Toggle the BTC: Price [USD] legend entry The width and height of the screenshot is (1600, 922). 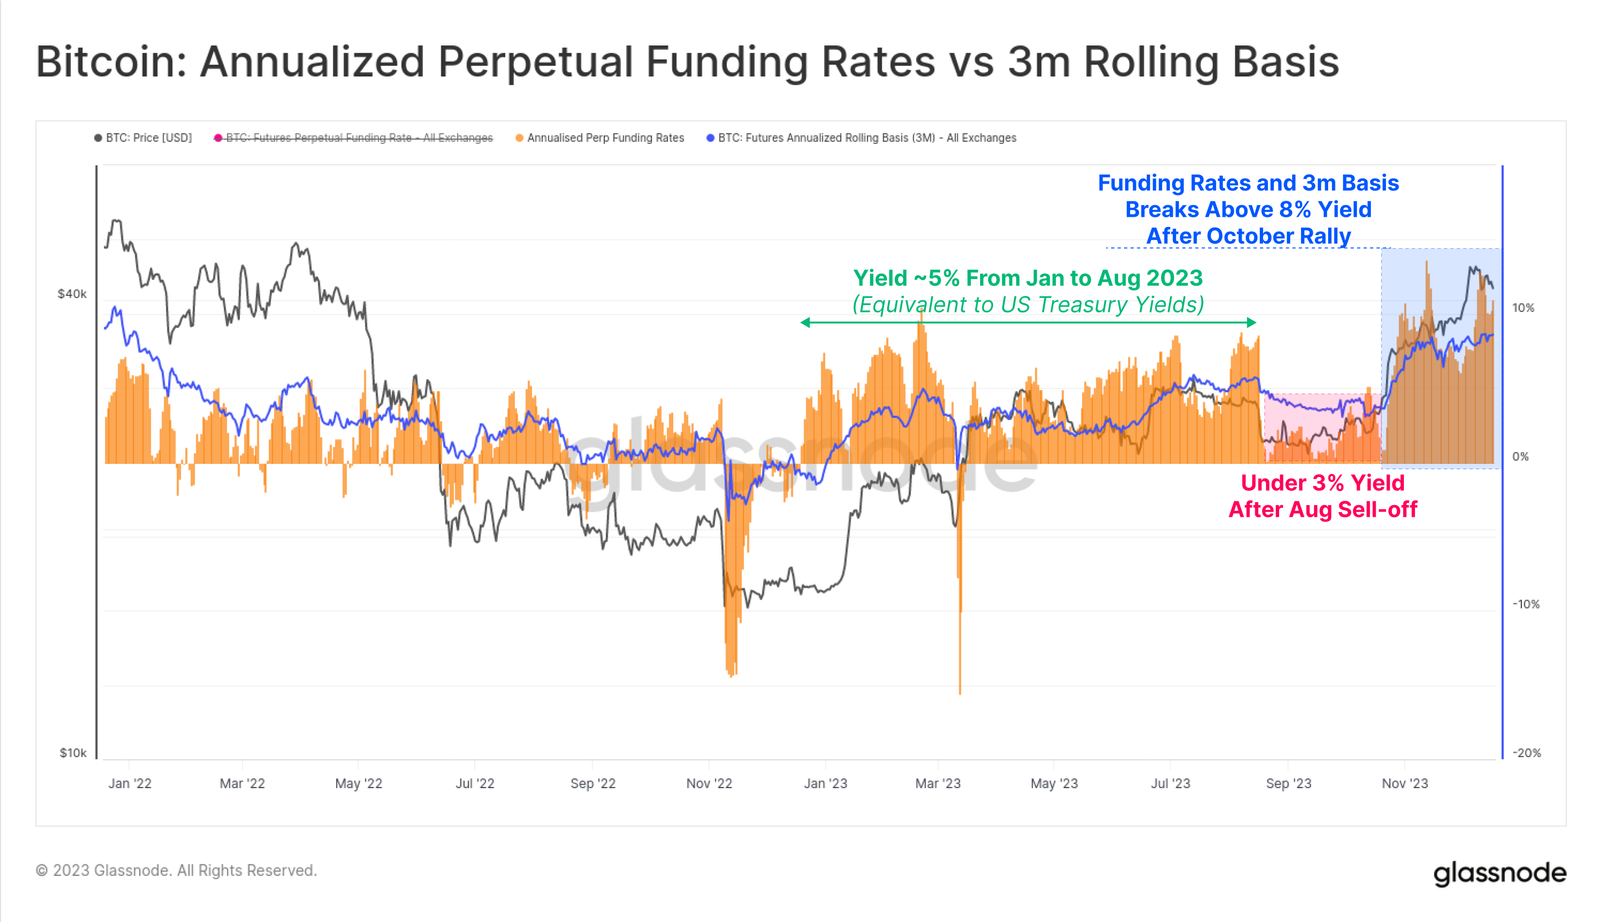click(x=143, y=138)
